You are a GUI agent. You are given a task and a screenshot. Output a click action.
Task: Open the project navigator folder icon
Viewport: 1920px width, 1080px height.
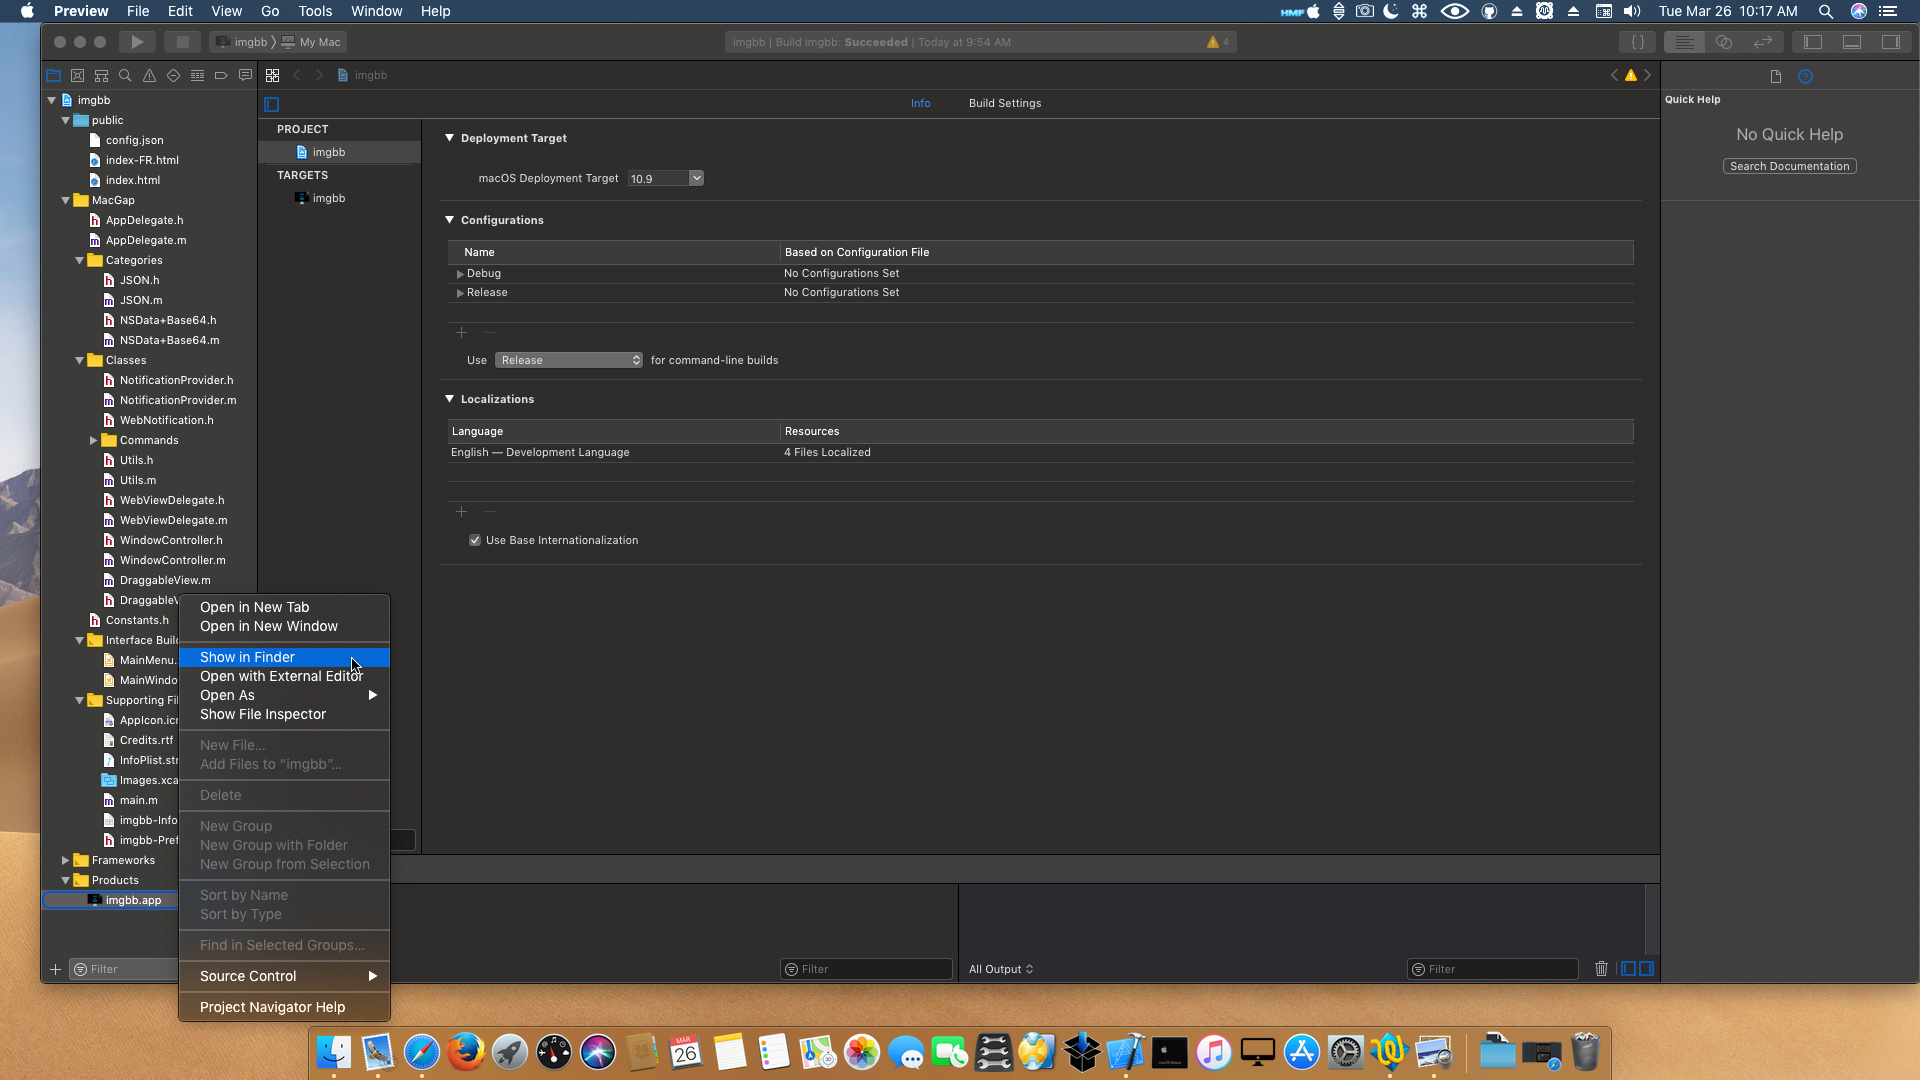click(x=53, y=75)
